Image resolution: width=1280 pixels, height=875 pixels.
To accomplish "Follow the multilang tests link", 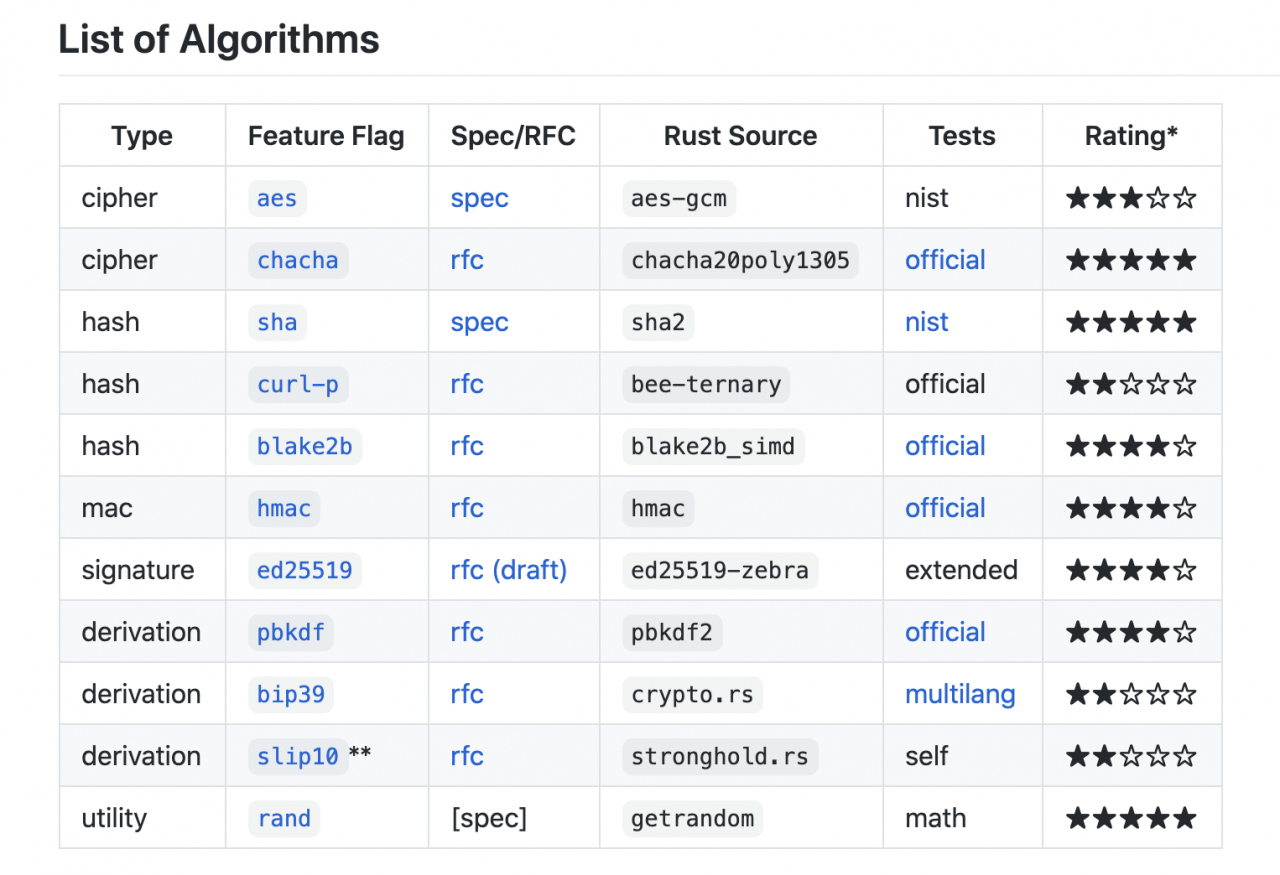I will (x=960, y=694).
